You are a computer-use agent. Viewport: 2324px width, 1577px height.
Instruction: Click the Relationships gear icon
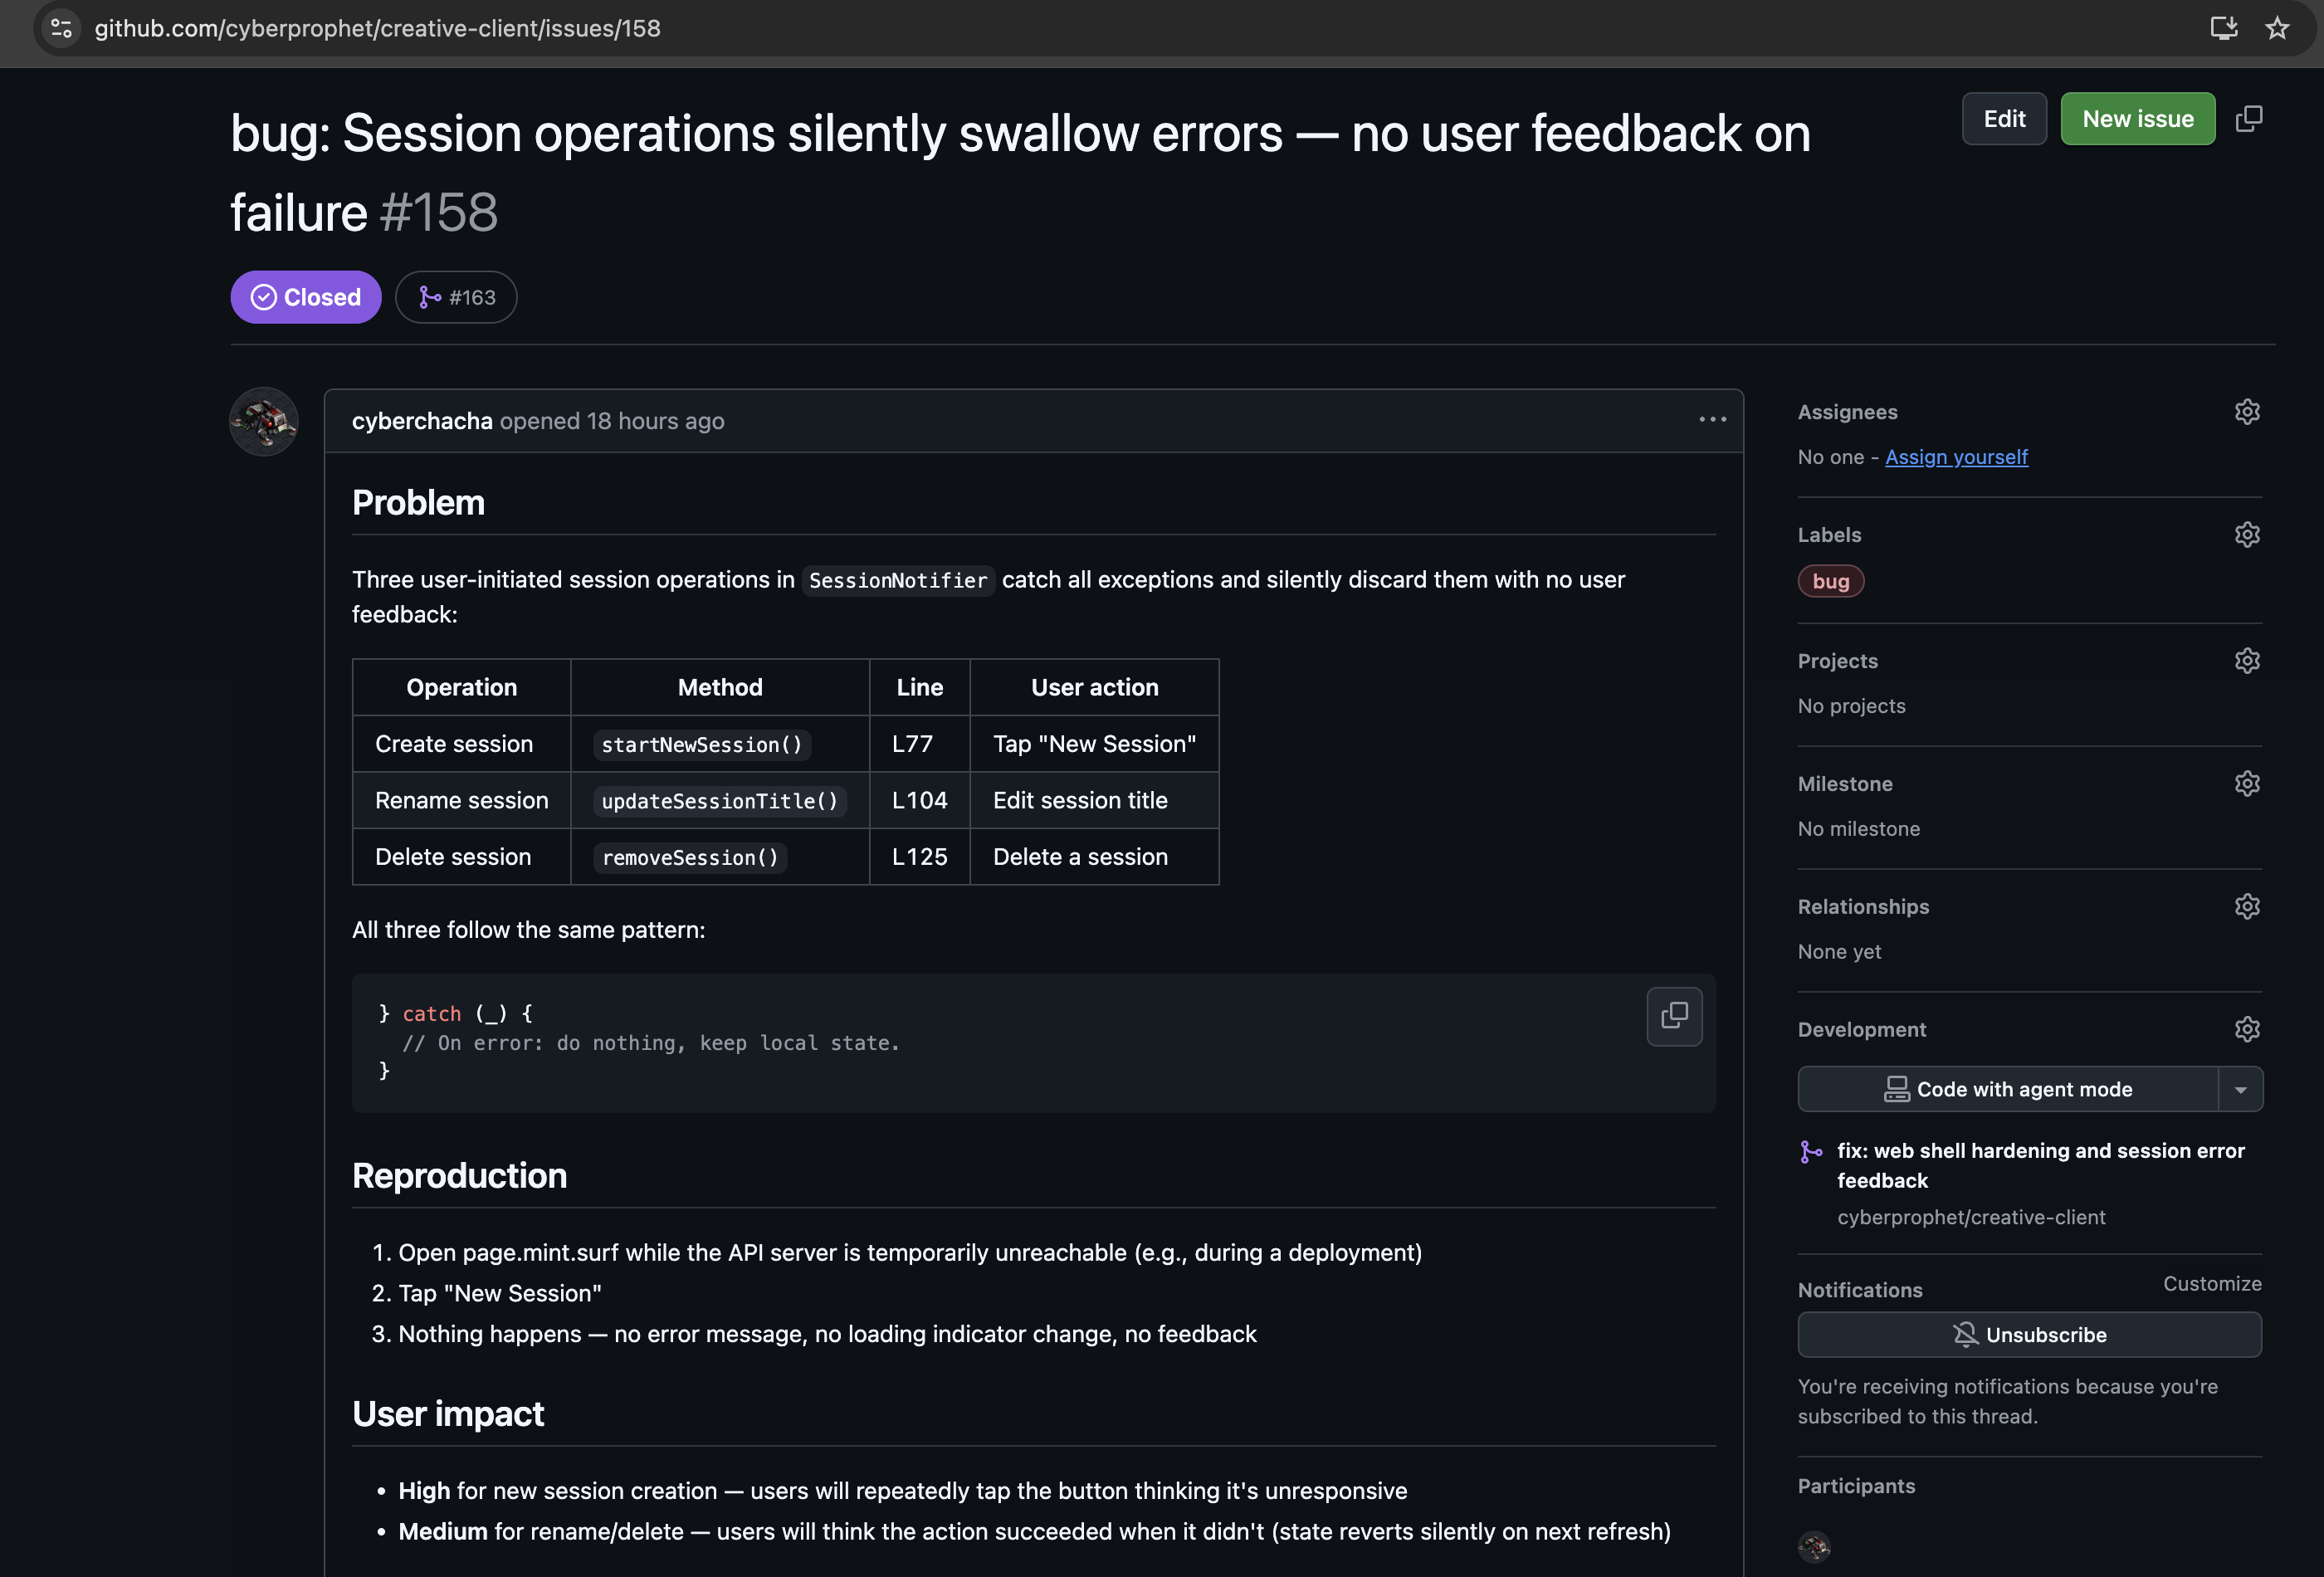point(2247,907)
